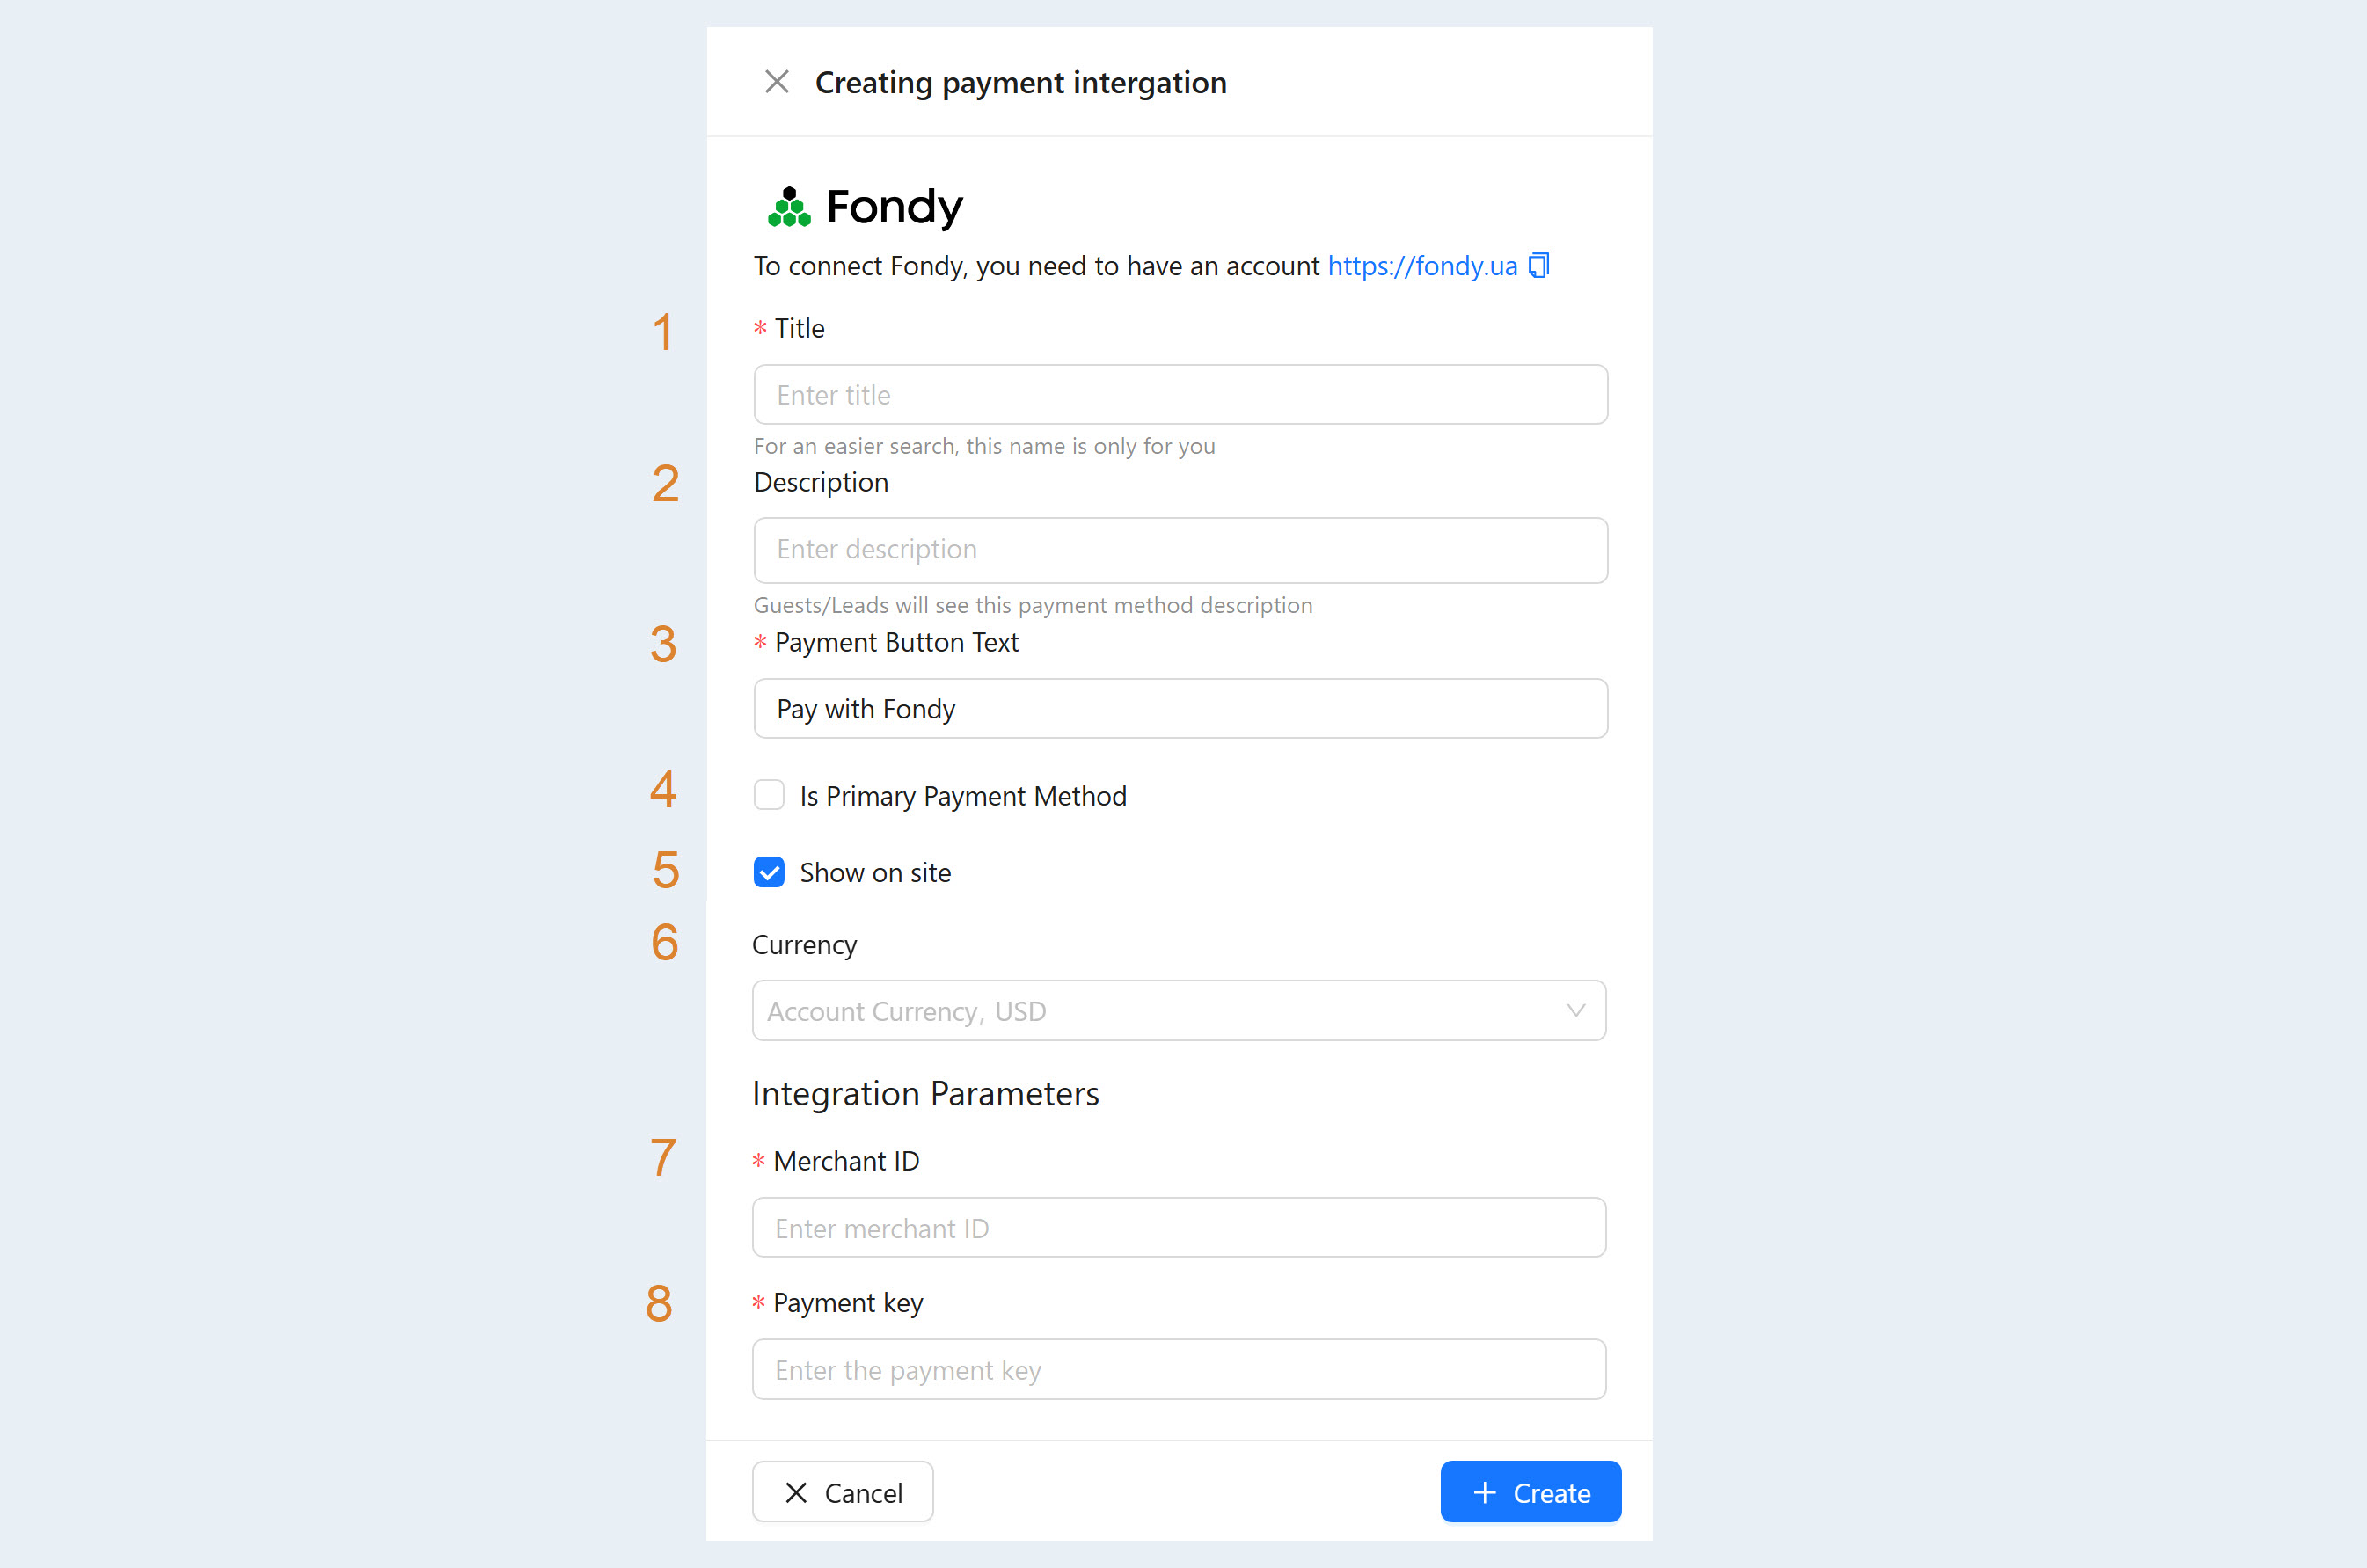Click into the Enter description field
The height and width of the screenshot is (1568, 2367).
(1180, 550)
